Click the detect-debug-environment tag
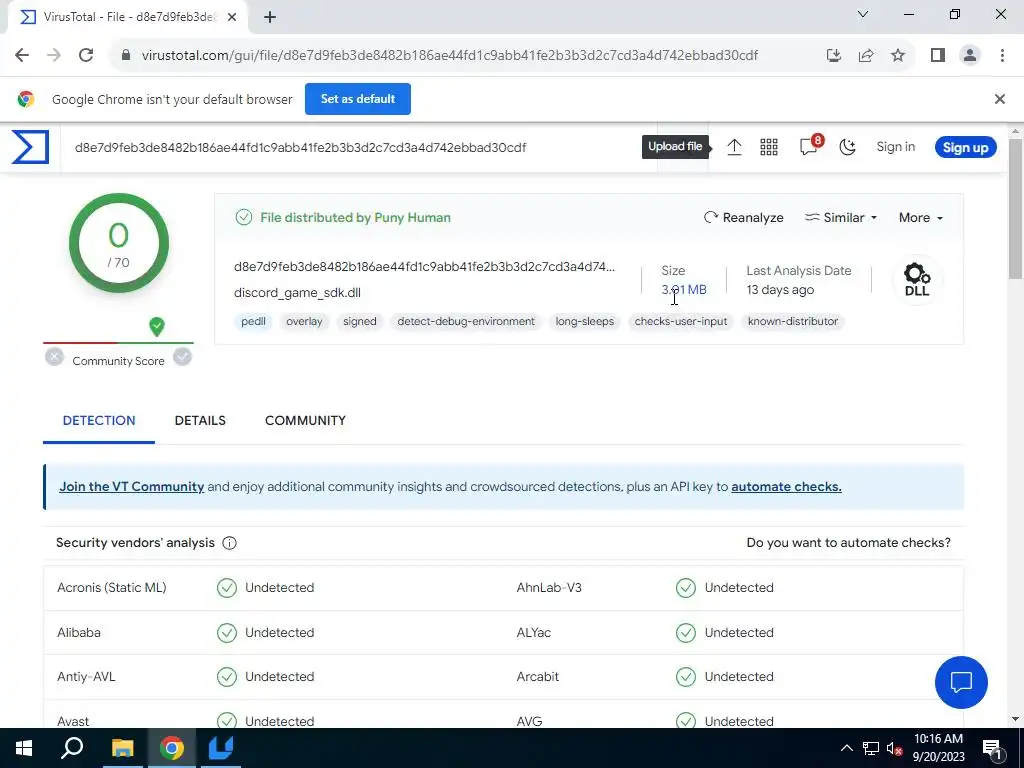Screen dimensions: 1024x768 click(466, 321)
